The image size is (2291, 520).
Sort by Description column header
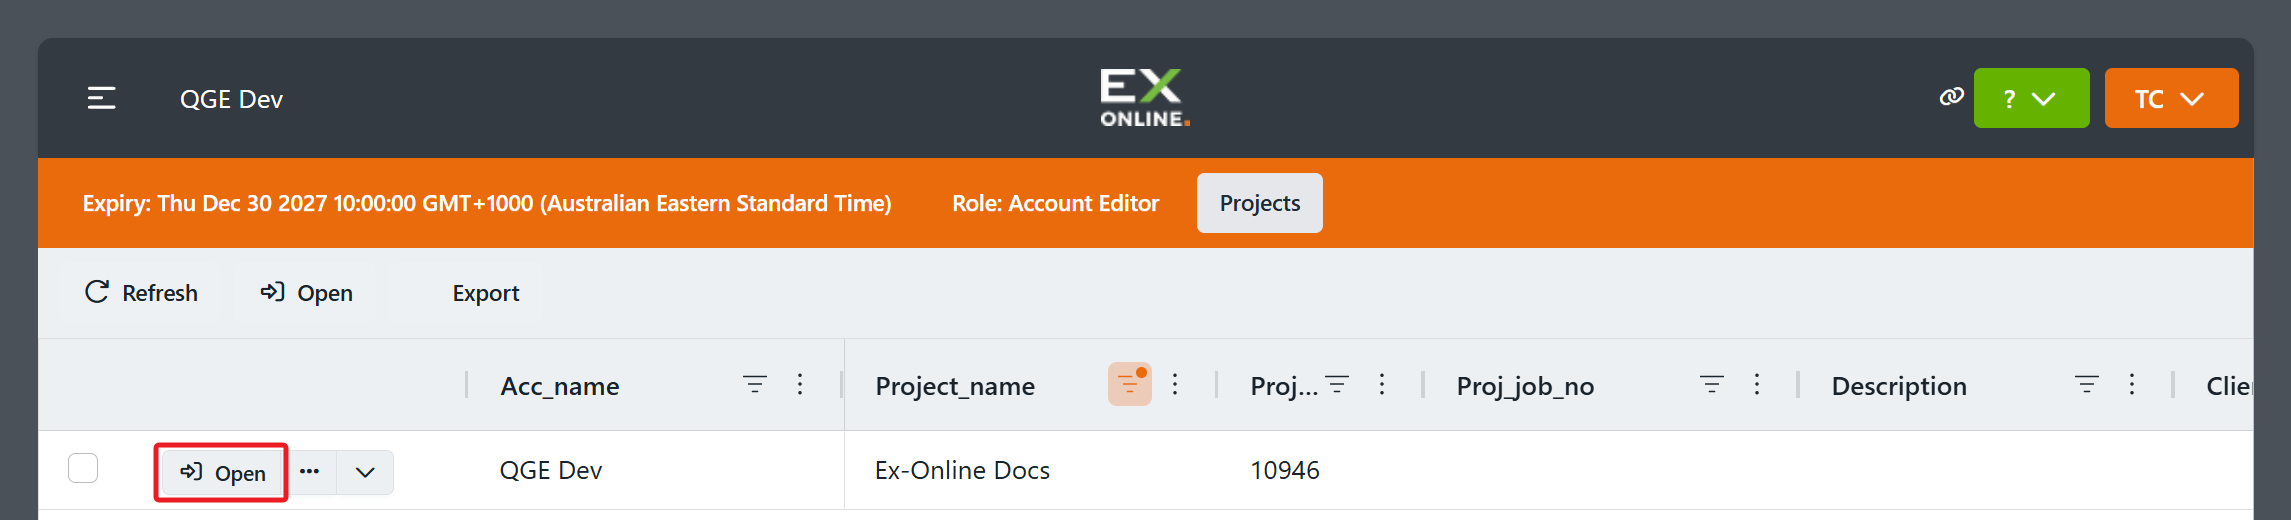click(1899, 386)
